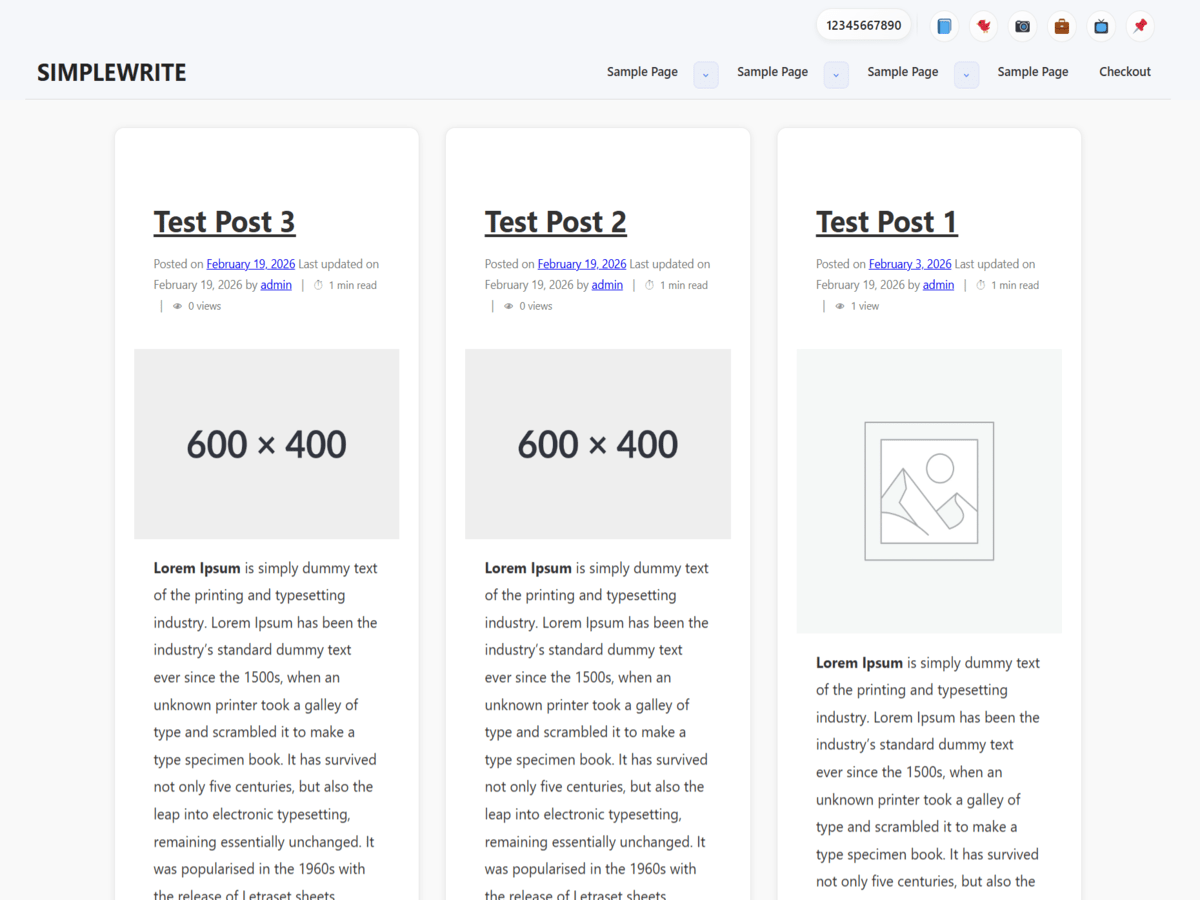Open the Test Post 2 title link
Viewport: 1200px width, 900px height.
[555, 222]
